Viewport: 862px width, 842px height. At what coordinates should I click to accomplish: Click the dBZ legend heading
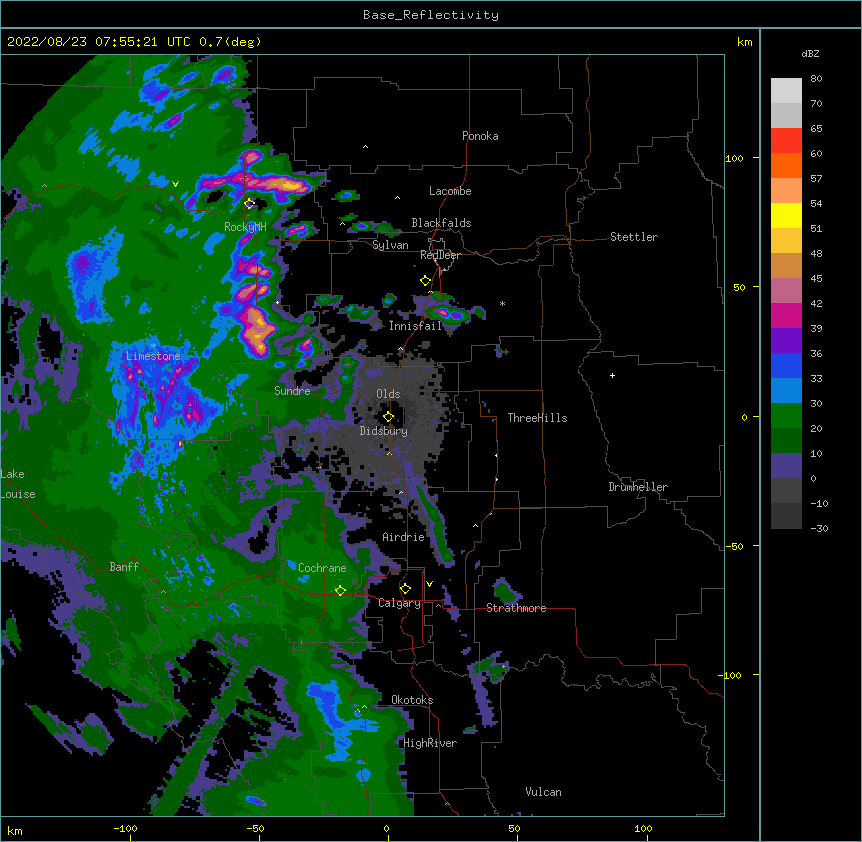[x=810, y=54]
